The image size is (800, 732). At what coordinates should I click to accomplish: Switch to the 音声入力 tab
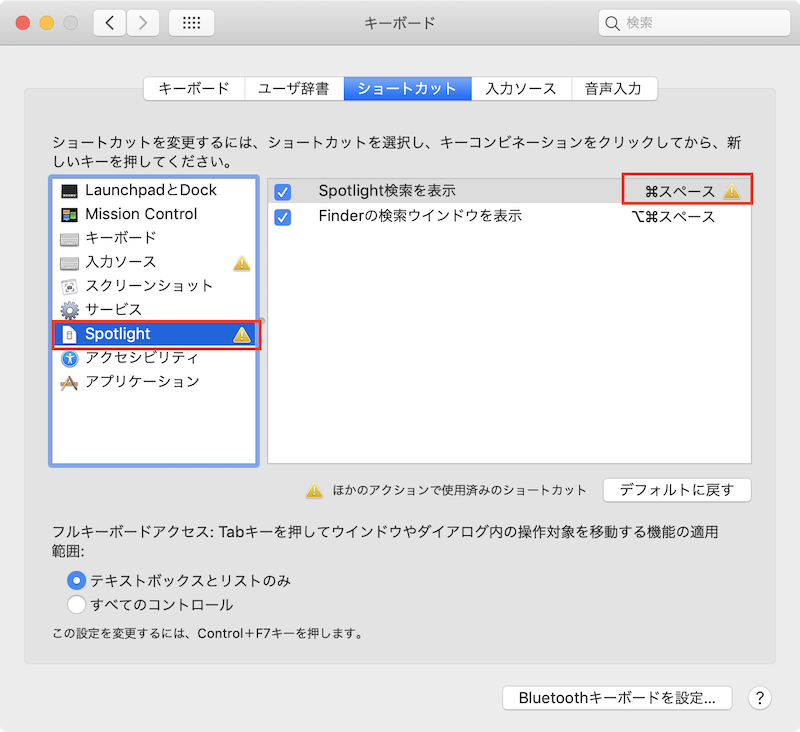tap(614, 88)
